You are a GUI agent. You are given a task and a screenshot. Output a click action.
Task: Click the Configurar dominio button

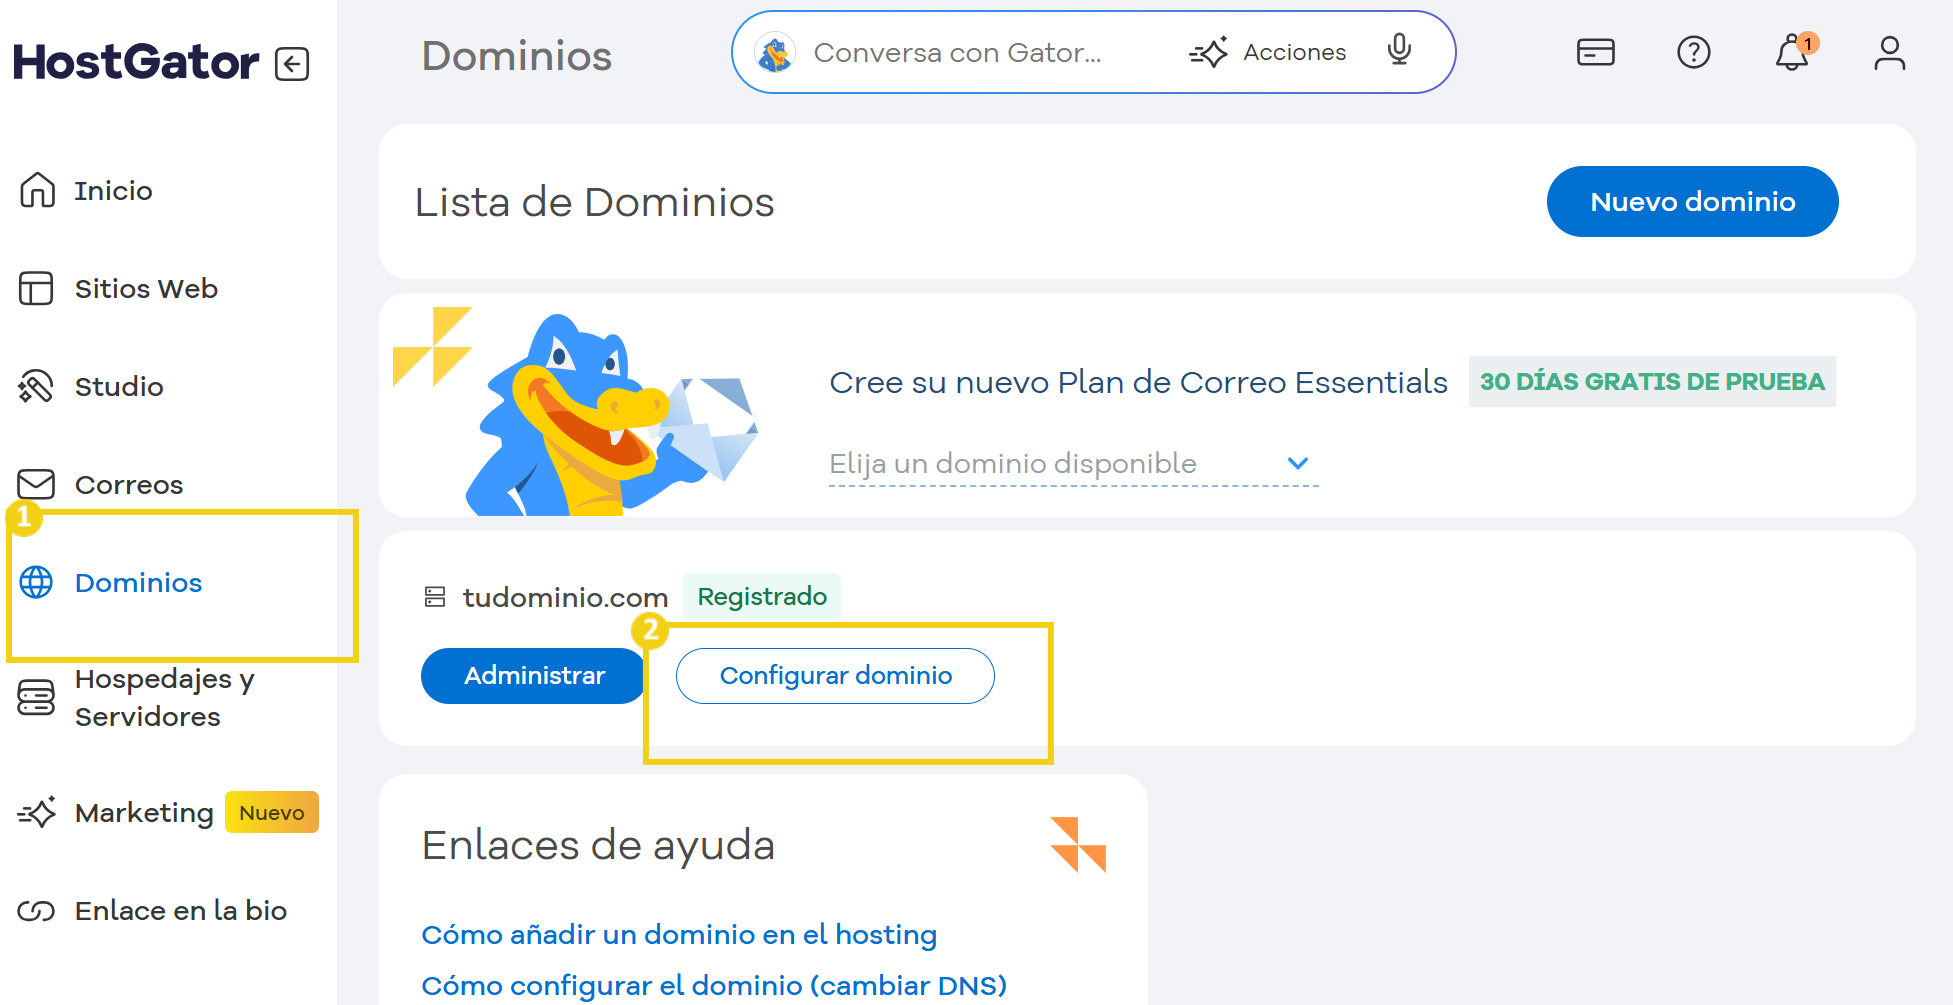pyautogui.click(x=835, y=676)
